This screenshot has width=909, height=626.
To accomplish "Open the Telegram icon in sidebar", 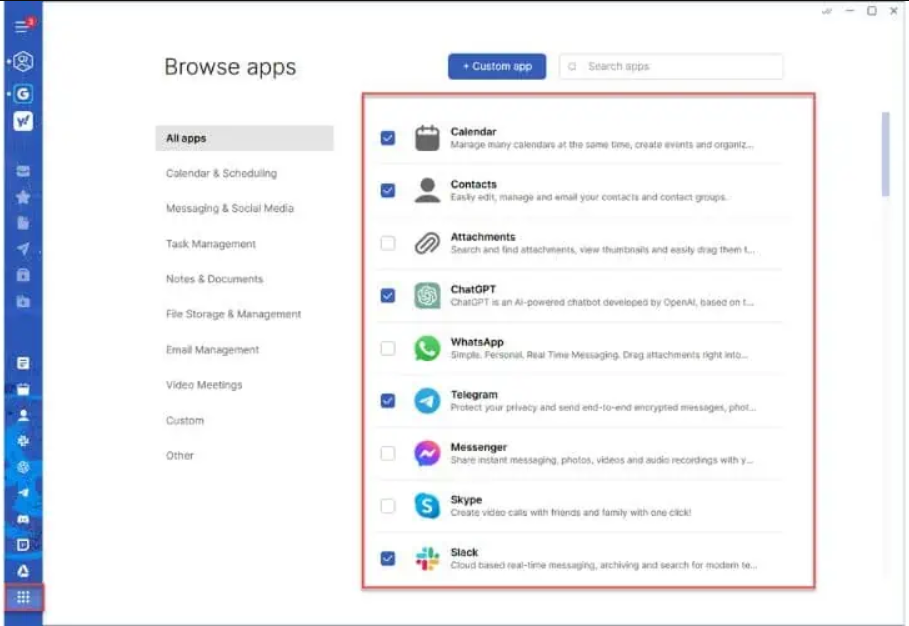I will click(x=23, y=493).
